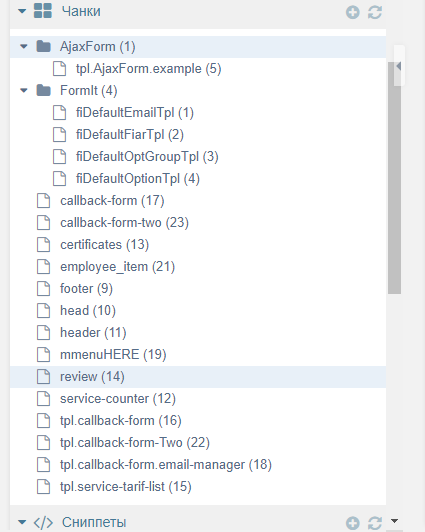Image resolution: width=425 pixels, height=532 pixels.
Task: Click file icon next to callback-form-two
Action: pyautogui.click(x=43, y=223)
